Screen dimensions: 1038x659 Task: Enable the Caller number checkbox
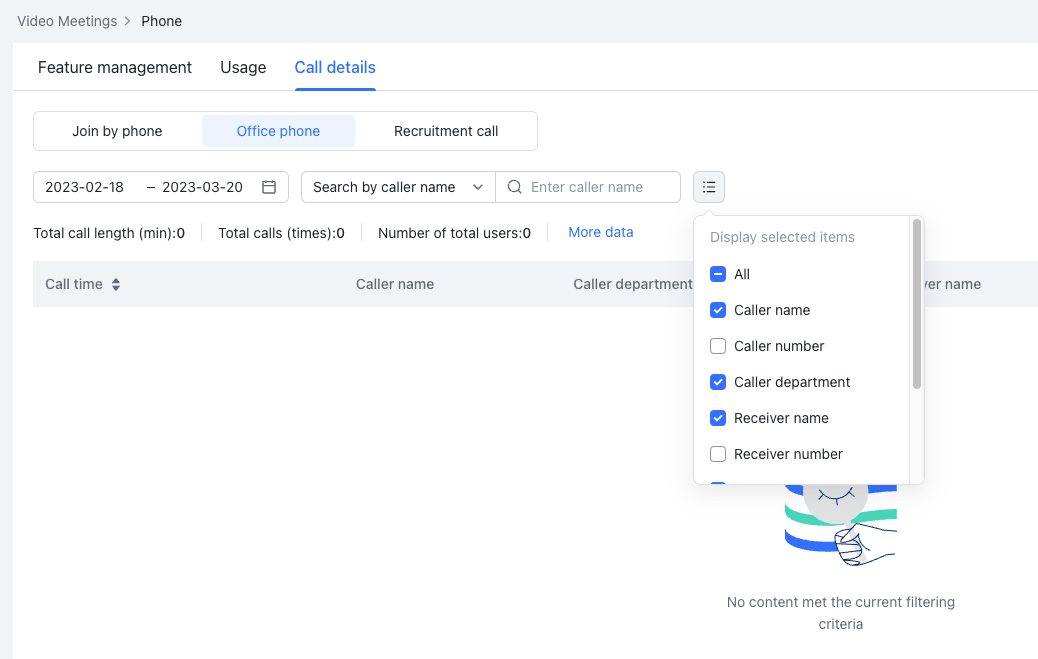pyautogui.click(x=718, y=346)
